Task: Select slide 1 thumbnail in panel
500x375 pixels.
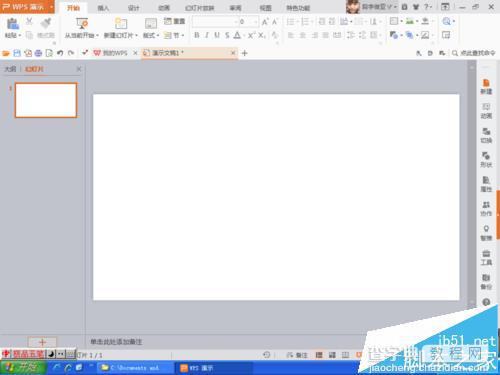Action: [46, 100]
